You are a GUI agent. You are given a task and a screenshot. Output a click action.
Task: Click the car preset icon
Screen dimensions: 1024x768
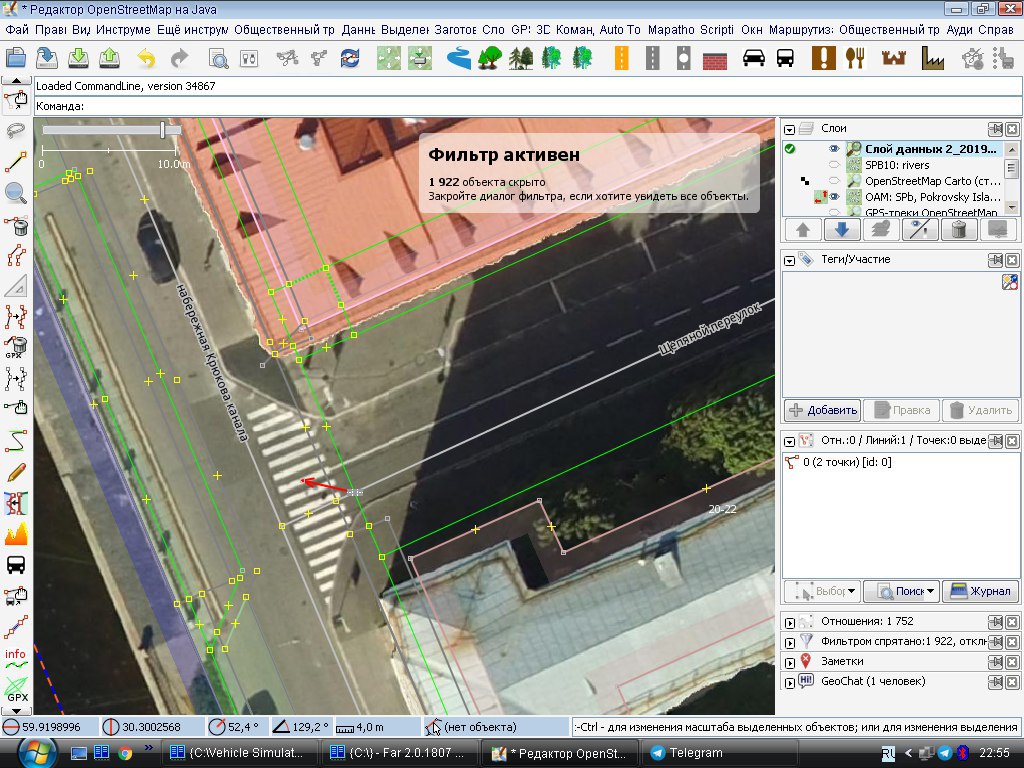pyautogui.click(x=754, y=58)
